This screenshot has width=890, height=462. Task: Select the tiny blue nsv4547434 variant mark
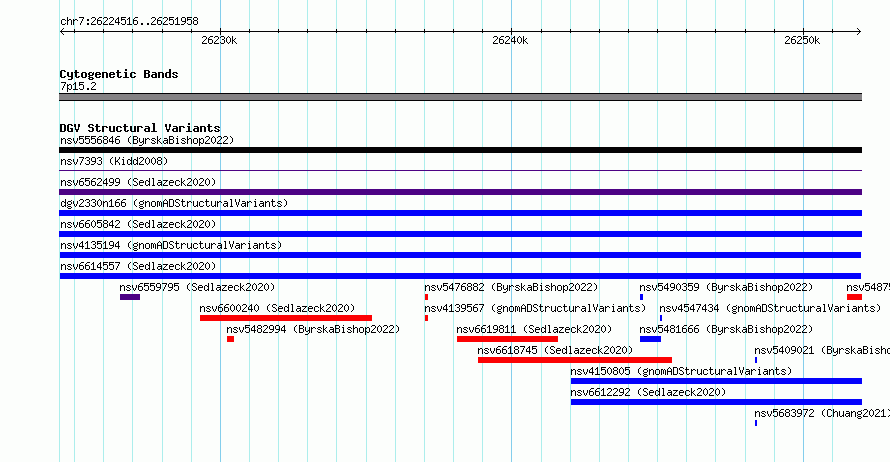[661, 318]
